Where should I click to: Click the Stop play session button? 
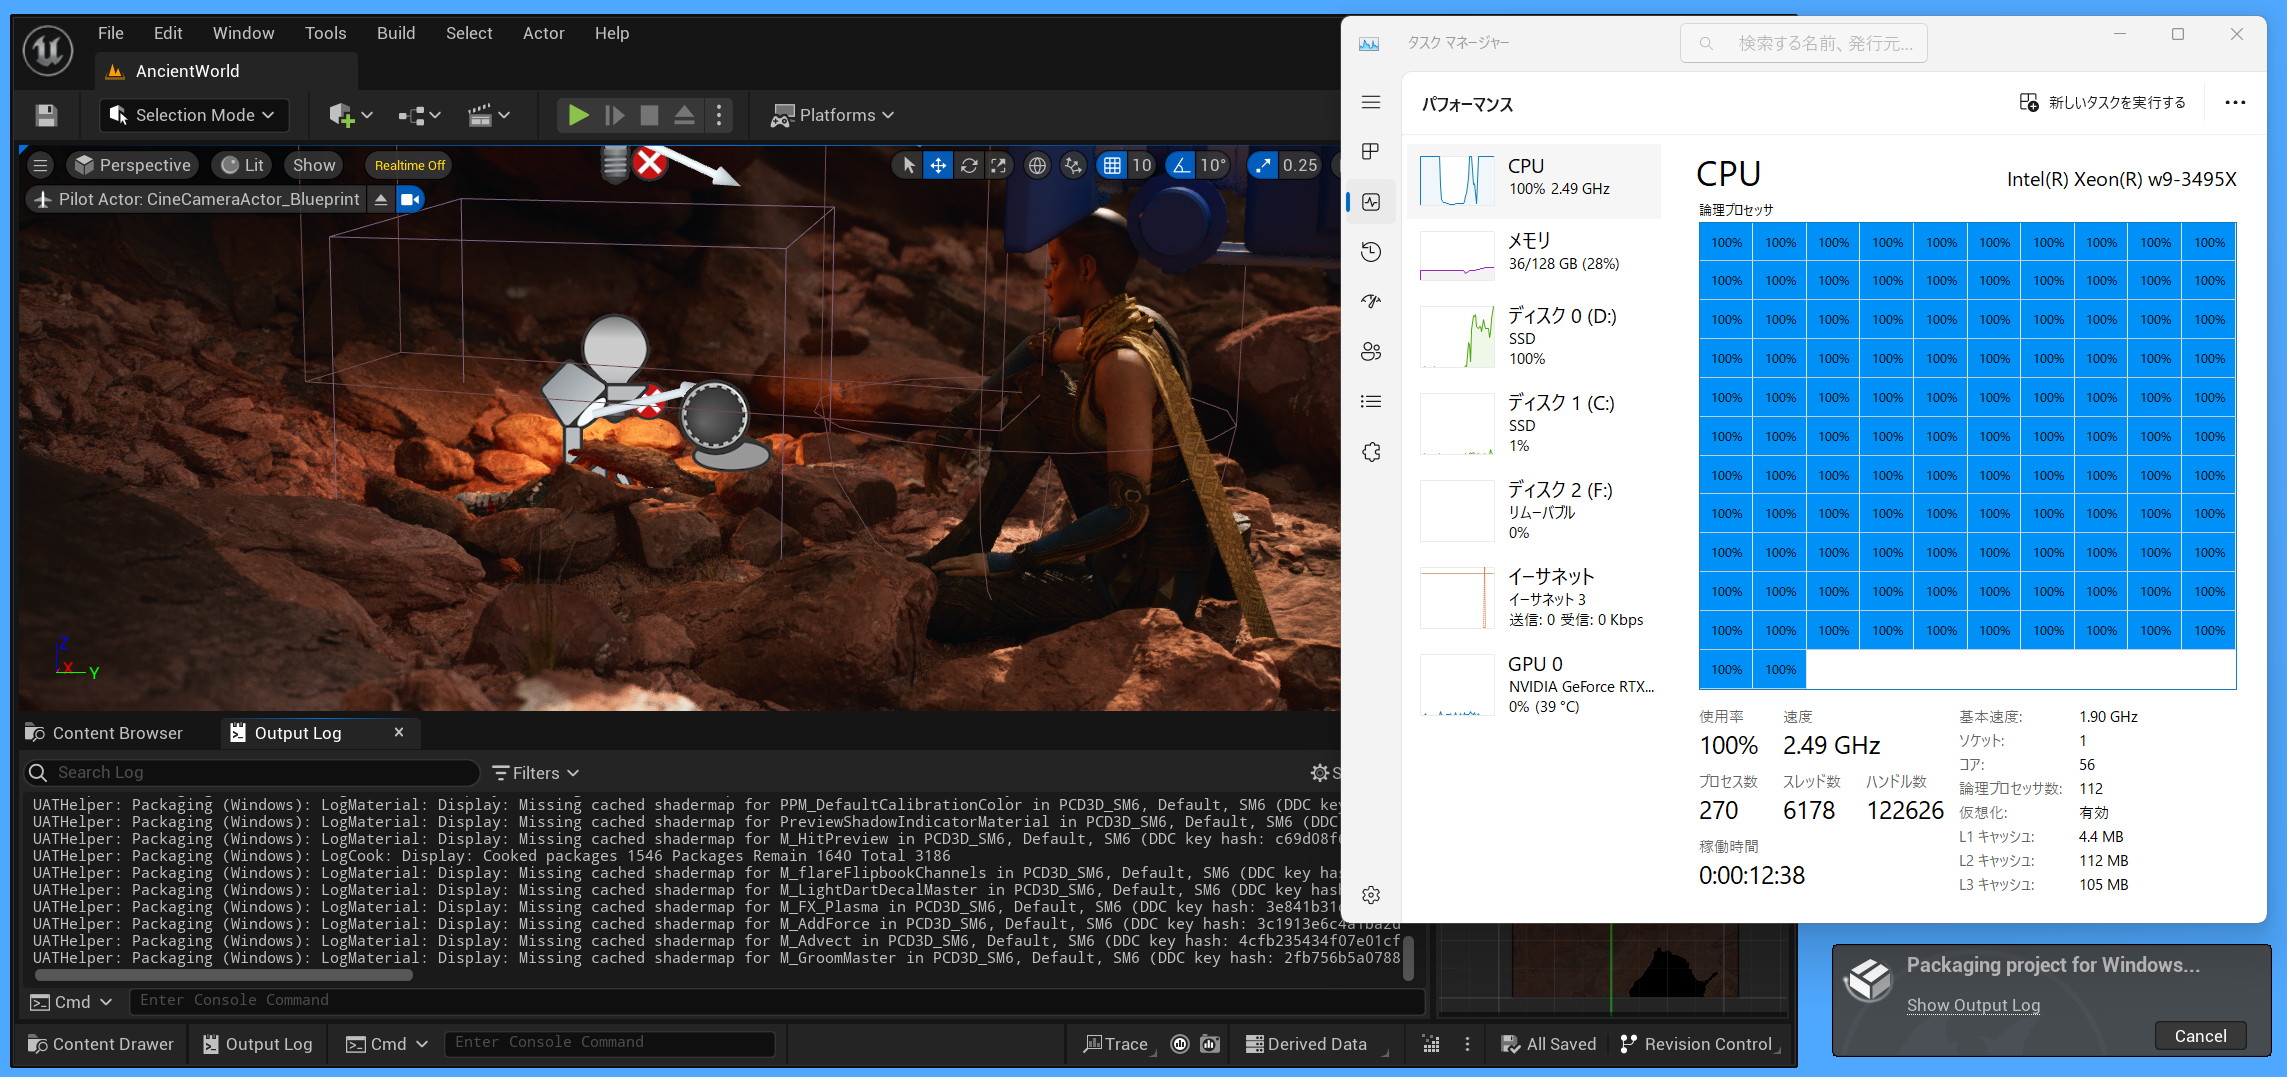pyautogui.click(x=649, y=115)
